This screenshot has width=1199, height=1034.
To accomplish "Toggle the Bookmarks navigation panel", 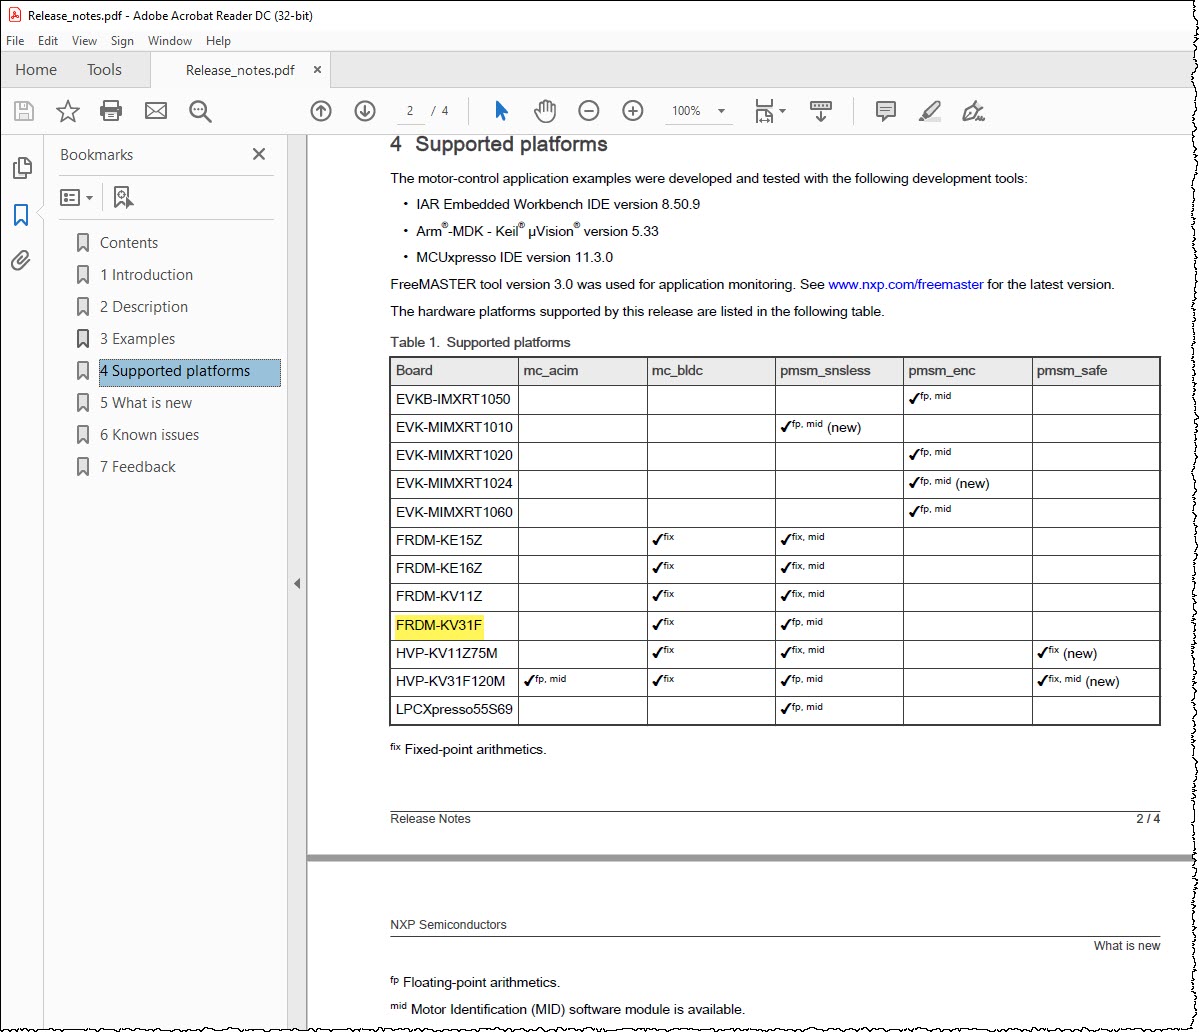I will pos(21,215).
